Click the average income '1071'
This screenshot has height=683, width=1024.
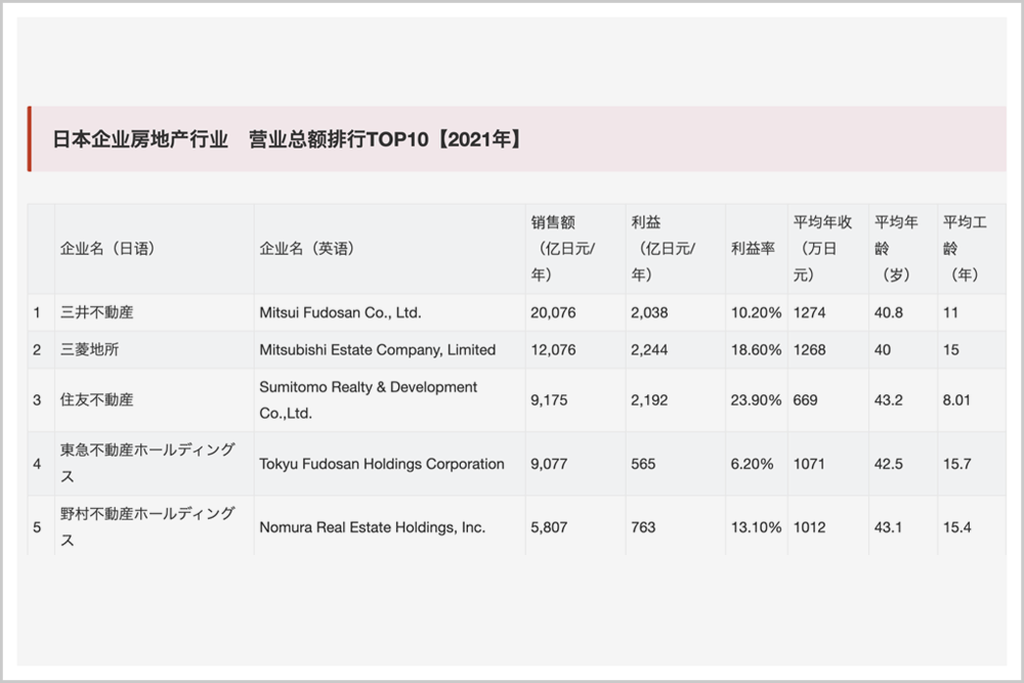(x=808, y=464)
